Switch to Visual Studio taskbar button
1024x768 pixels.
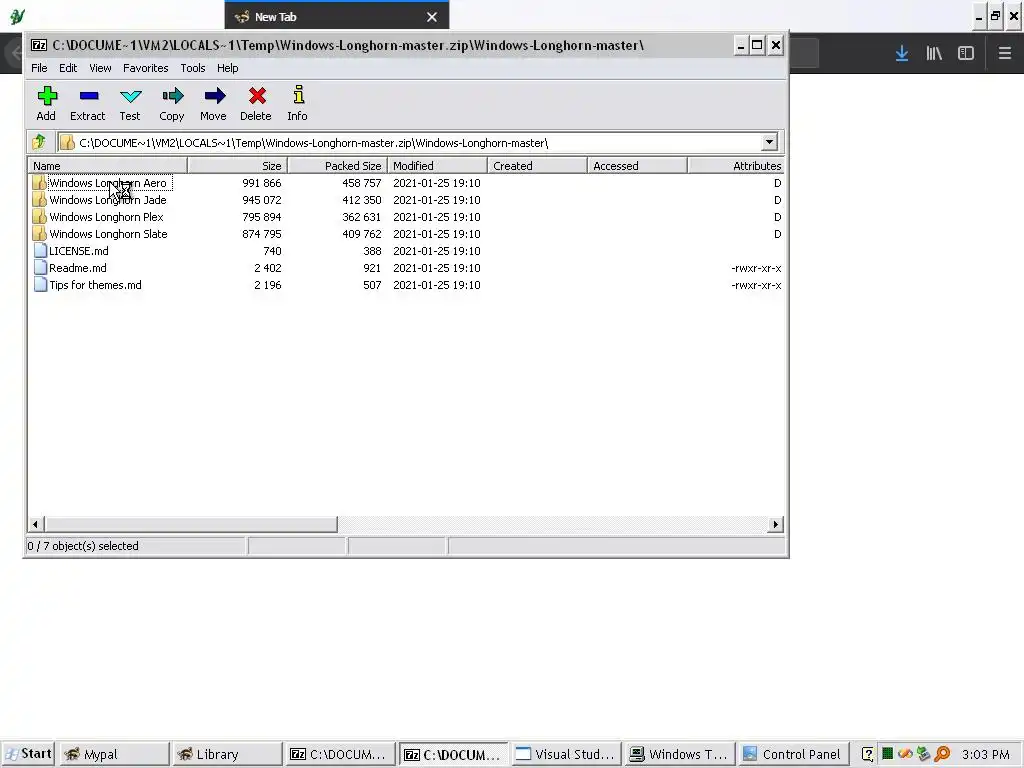coord(566,754)
